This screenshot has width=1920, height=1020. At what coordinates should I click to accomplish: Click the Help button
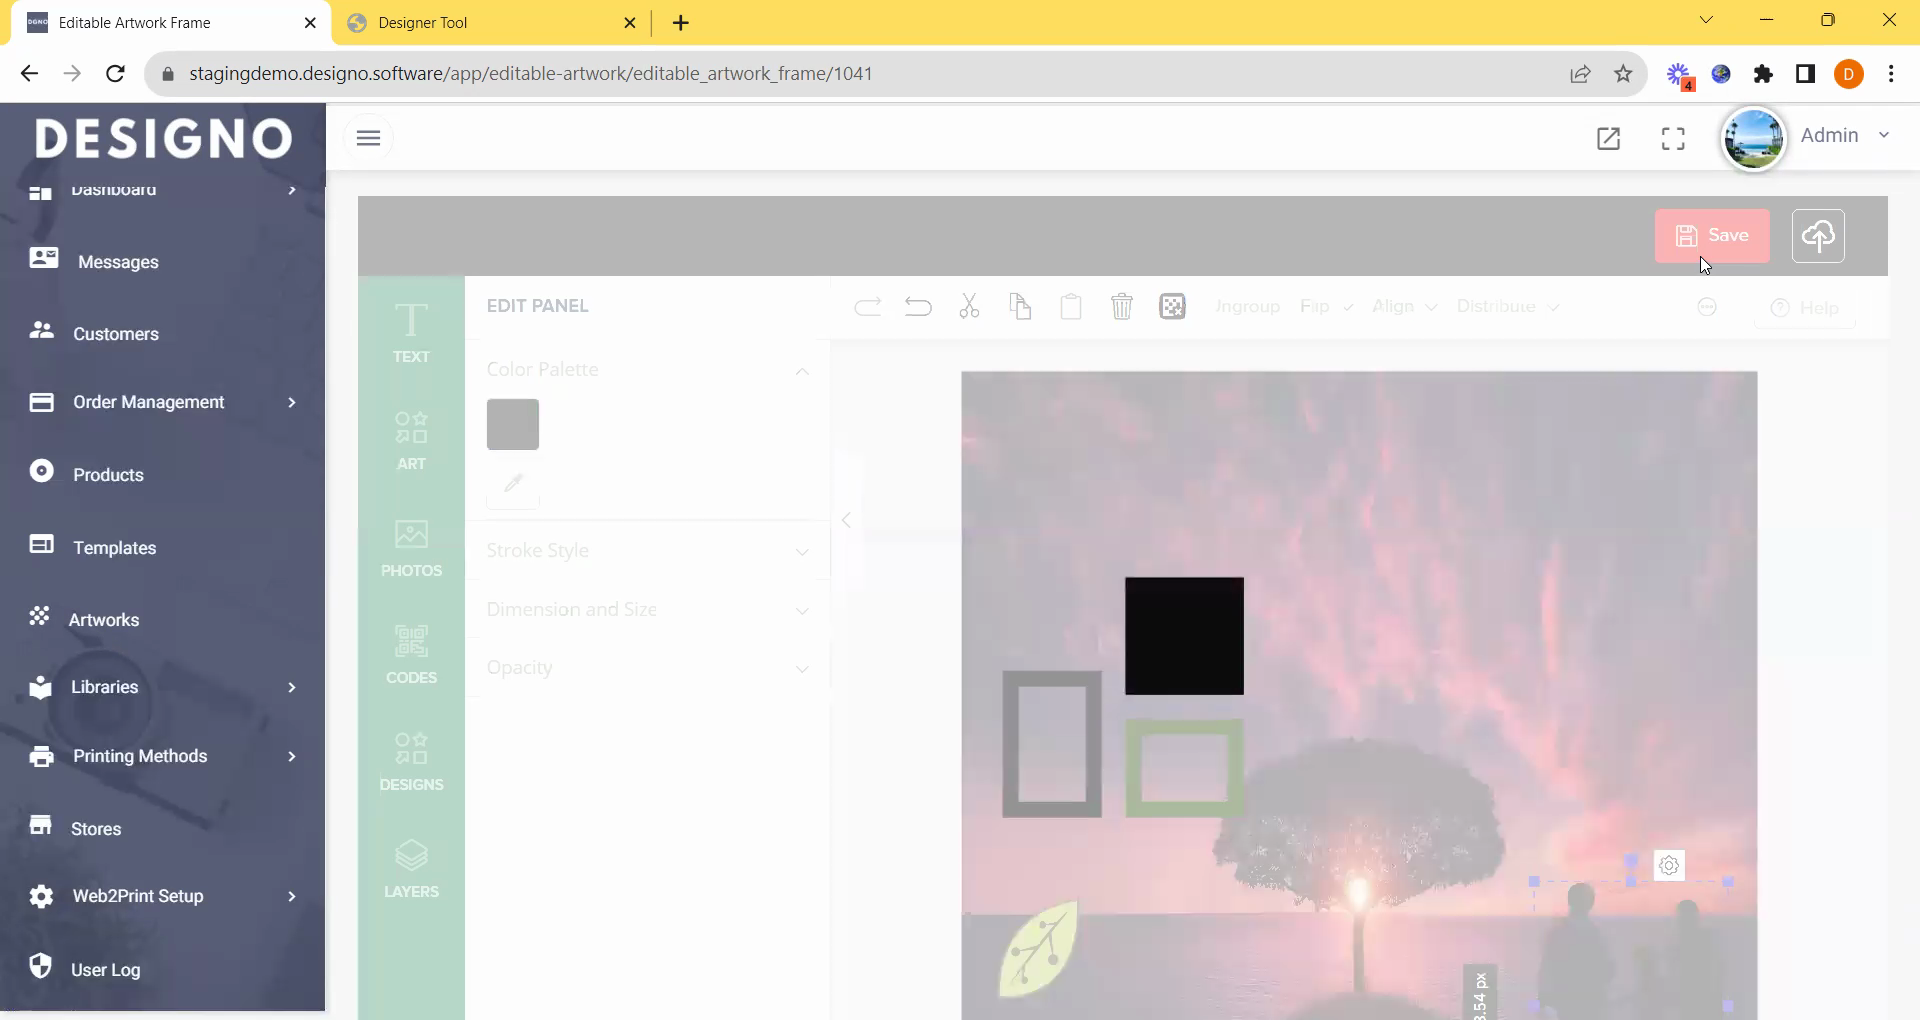point(1805,308)
